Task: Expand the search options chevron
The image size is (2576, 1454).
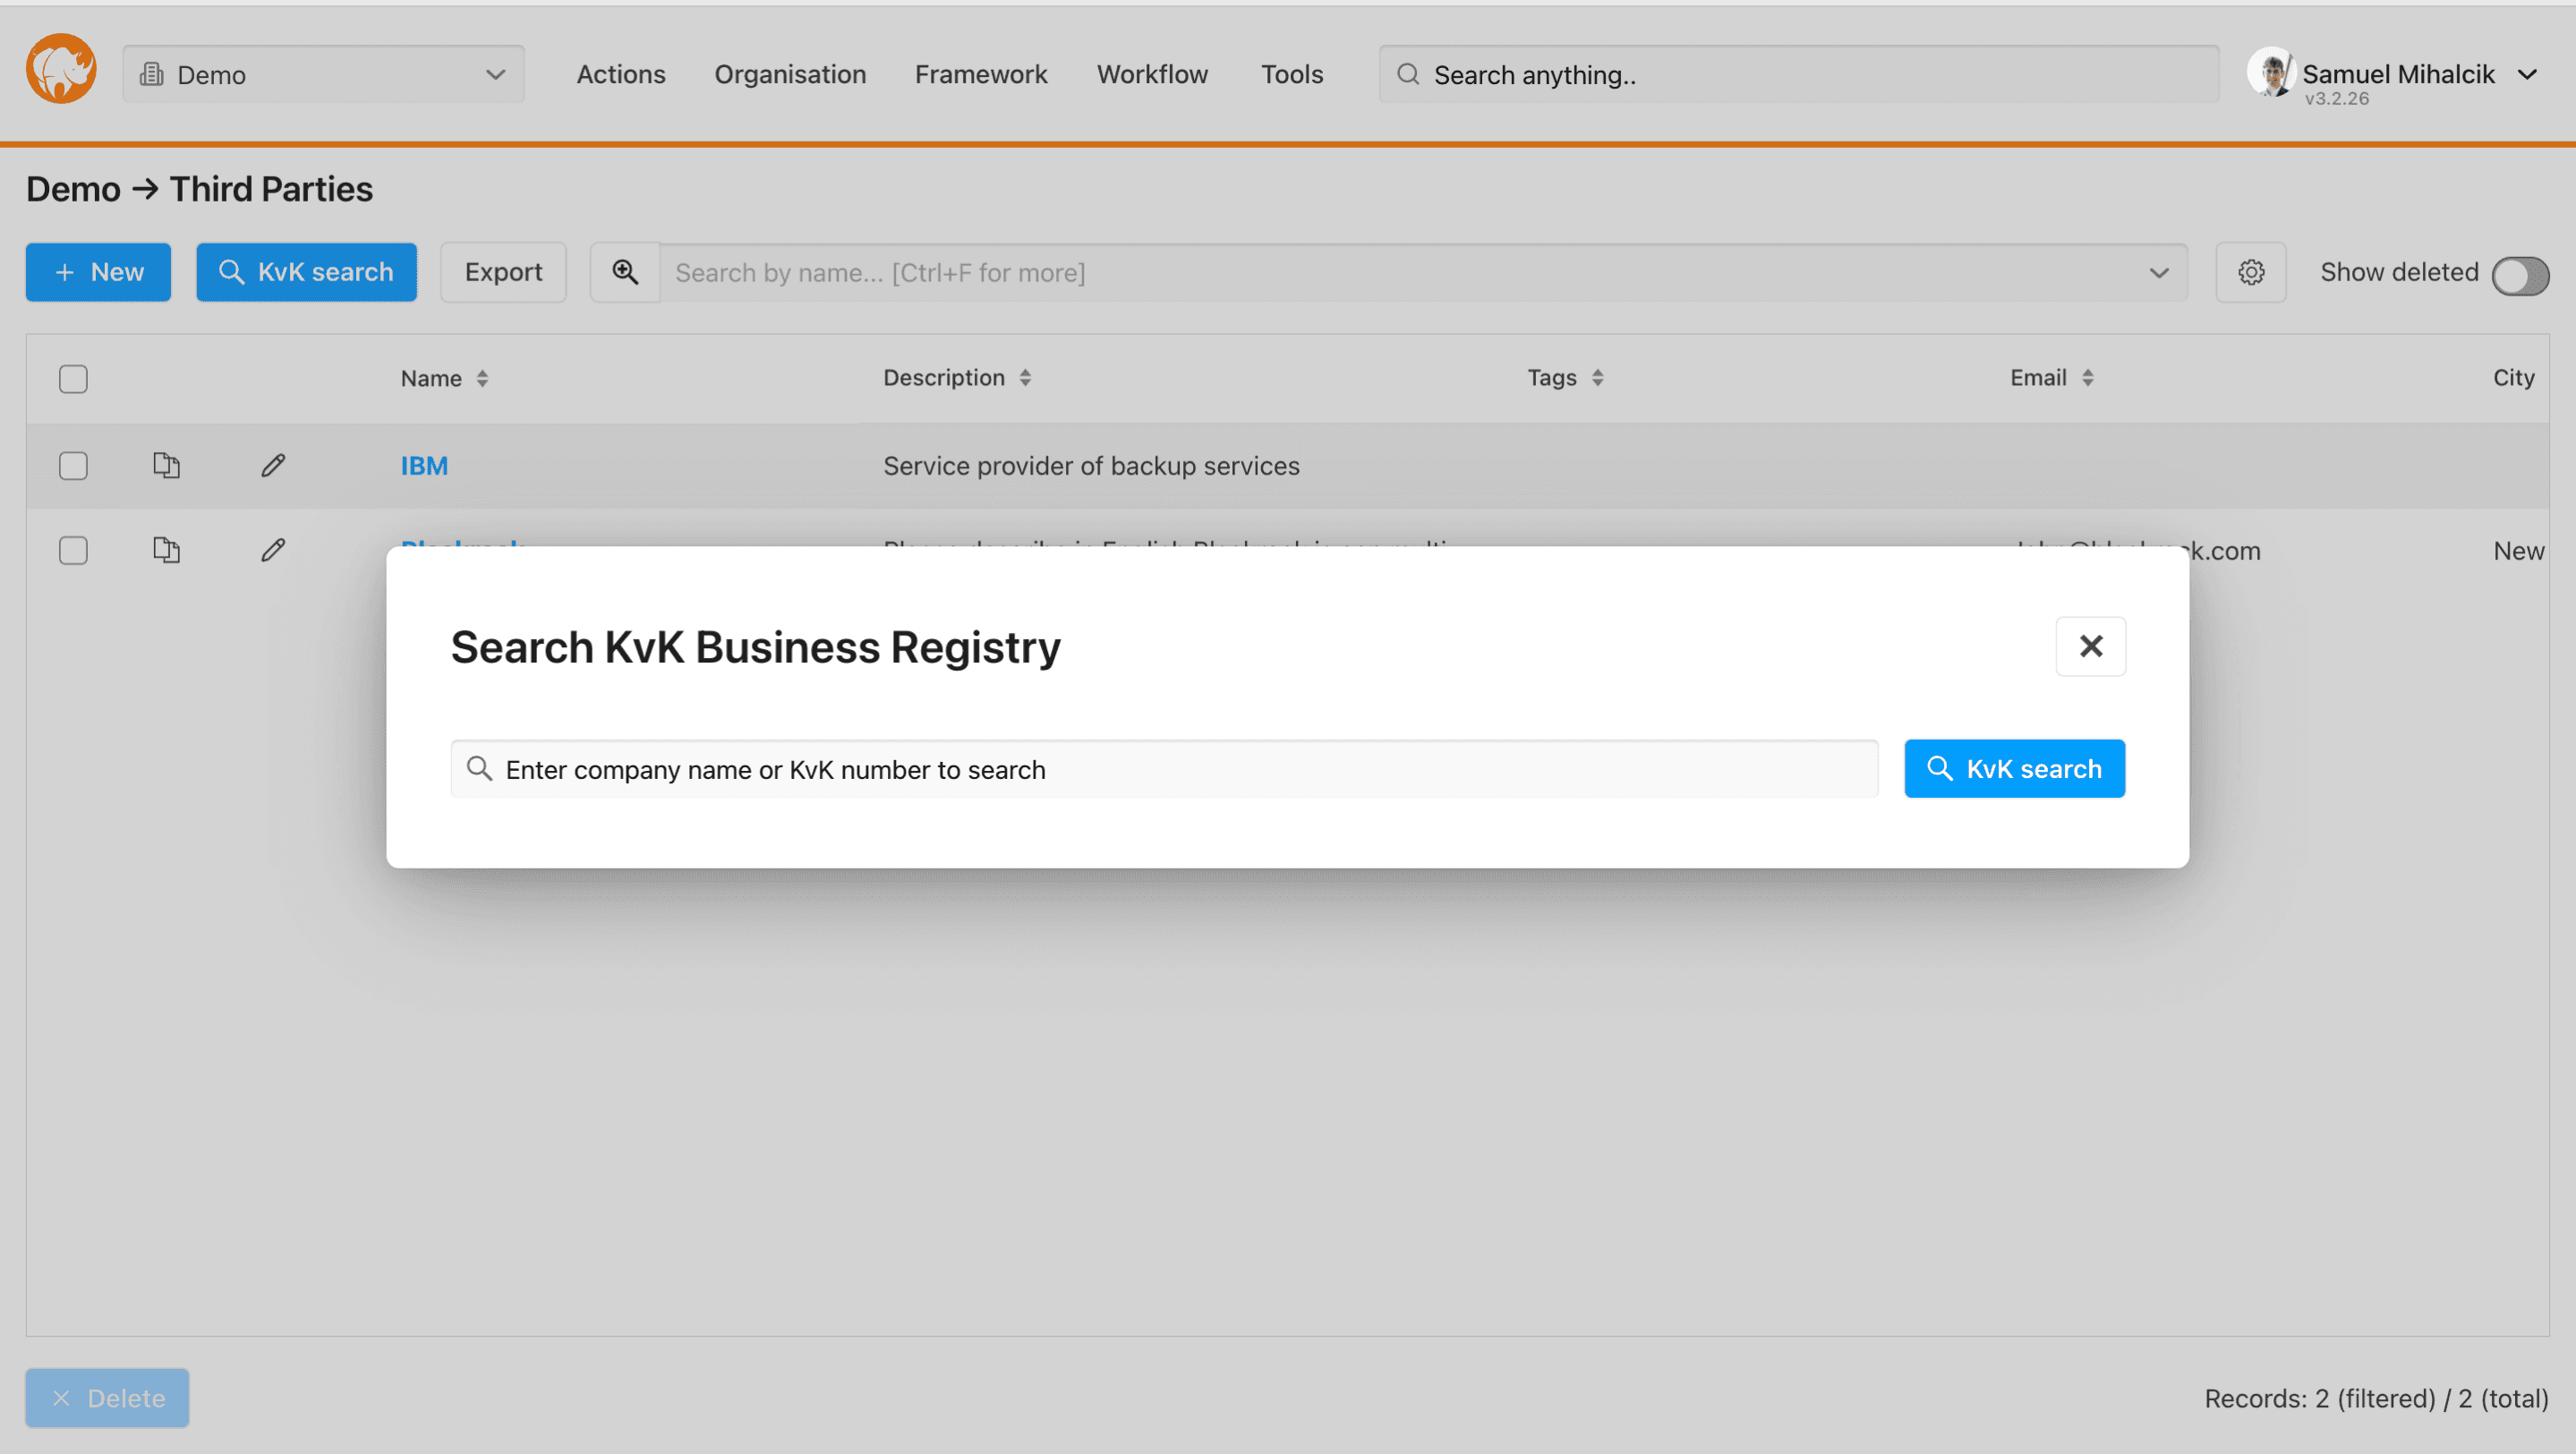Action: tap(2157, 271)
